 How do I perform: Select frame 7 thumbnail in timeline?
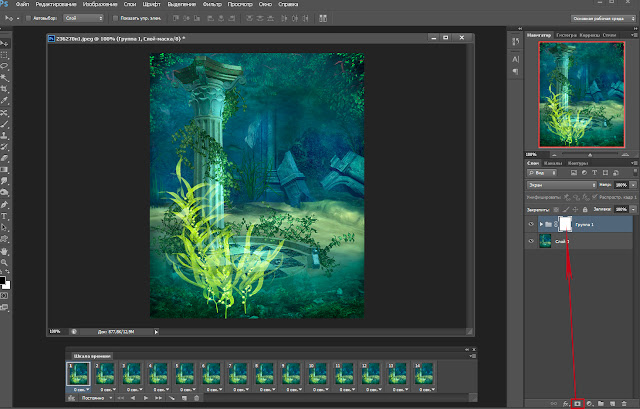tap(238, 374)
